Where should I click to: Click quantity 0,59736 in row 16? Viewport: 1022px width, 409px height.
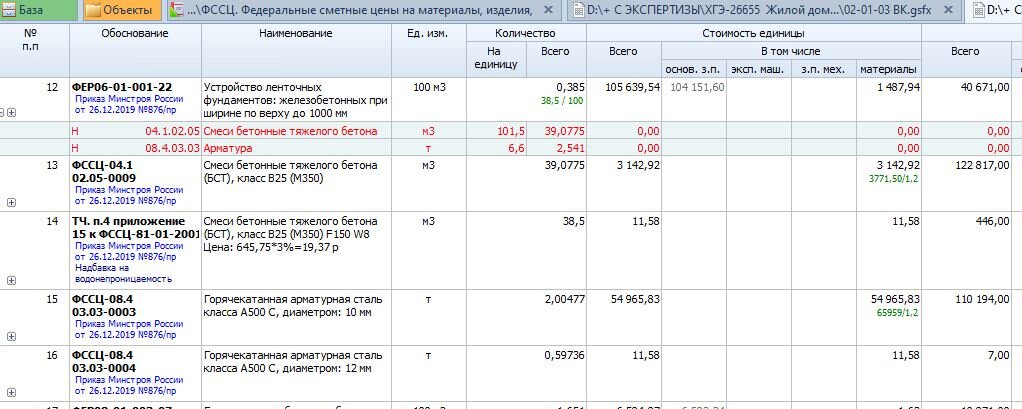click(x=564, y=356)
